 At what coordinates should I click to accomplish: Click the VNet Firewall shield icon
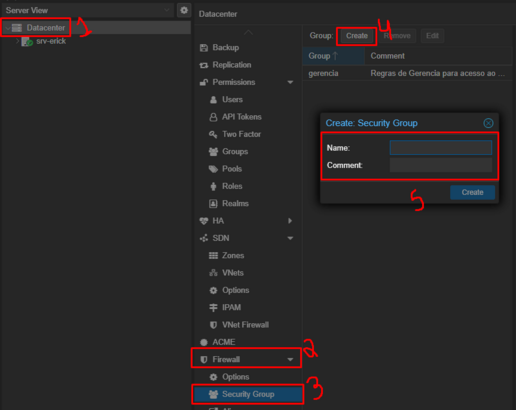213,325
